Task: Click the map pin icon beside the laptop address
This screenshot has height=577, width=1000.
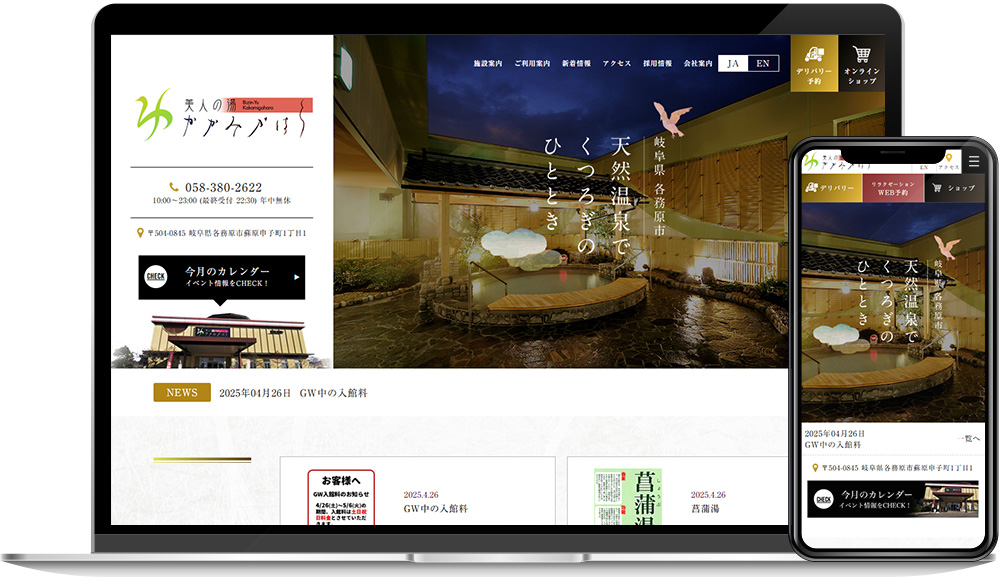Action: (140, 233)
